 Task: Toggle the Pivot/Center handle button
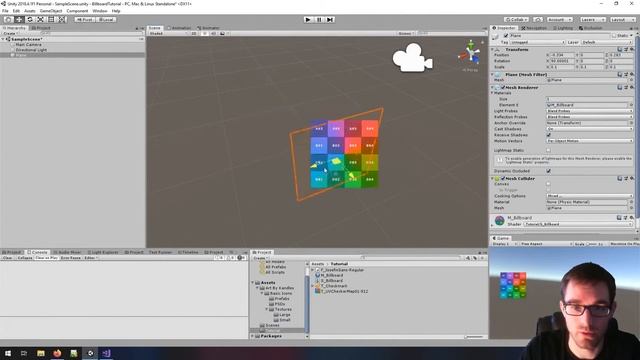tap(84, 19)
